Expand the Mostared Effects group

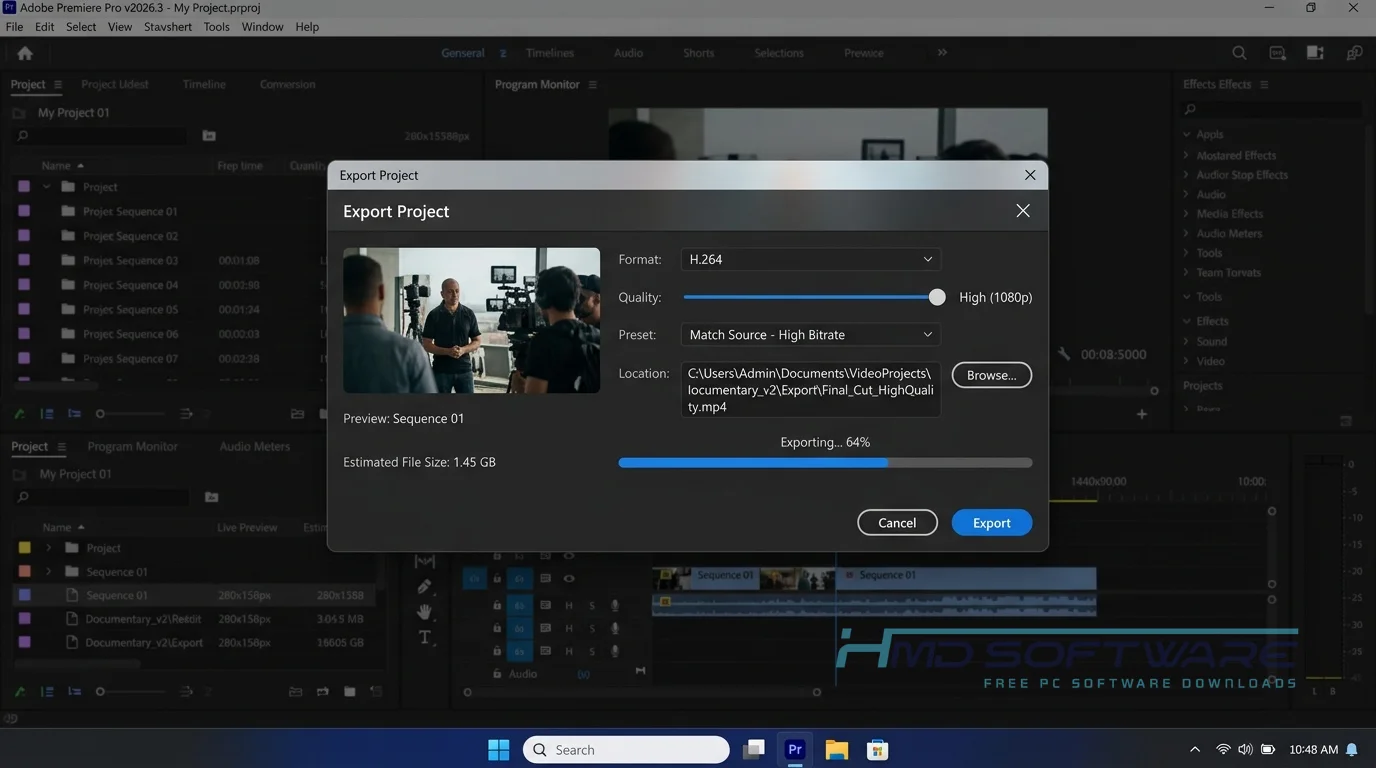pyautogui.click(x=1186, y=155)
